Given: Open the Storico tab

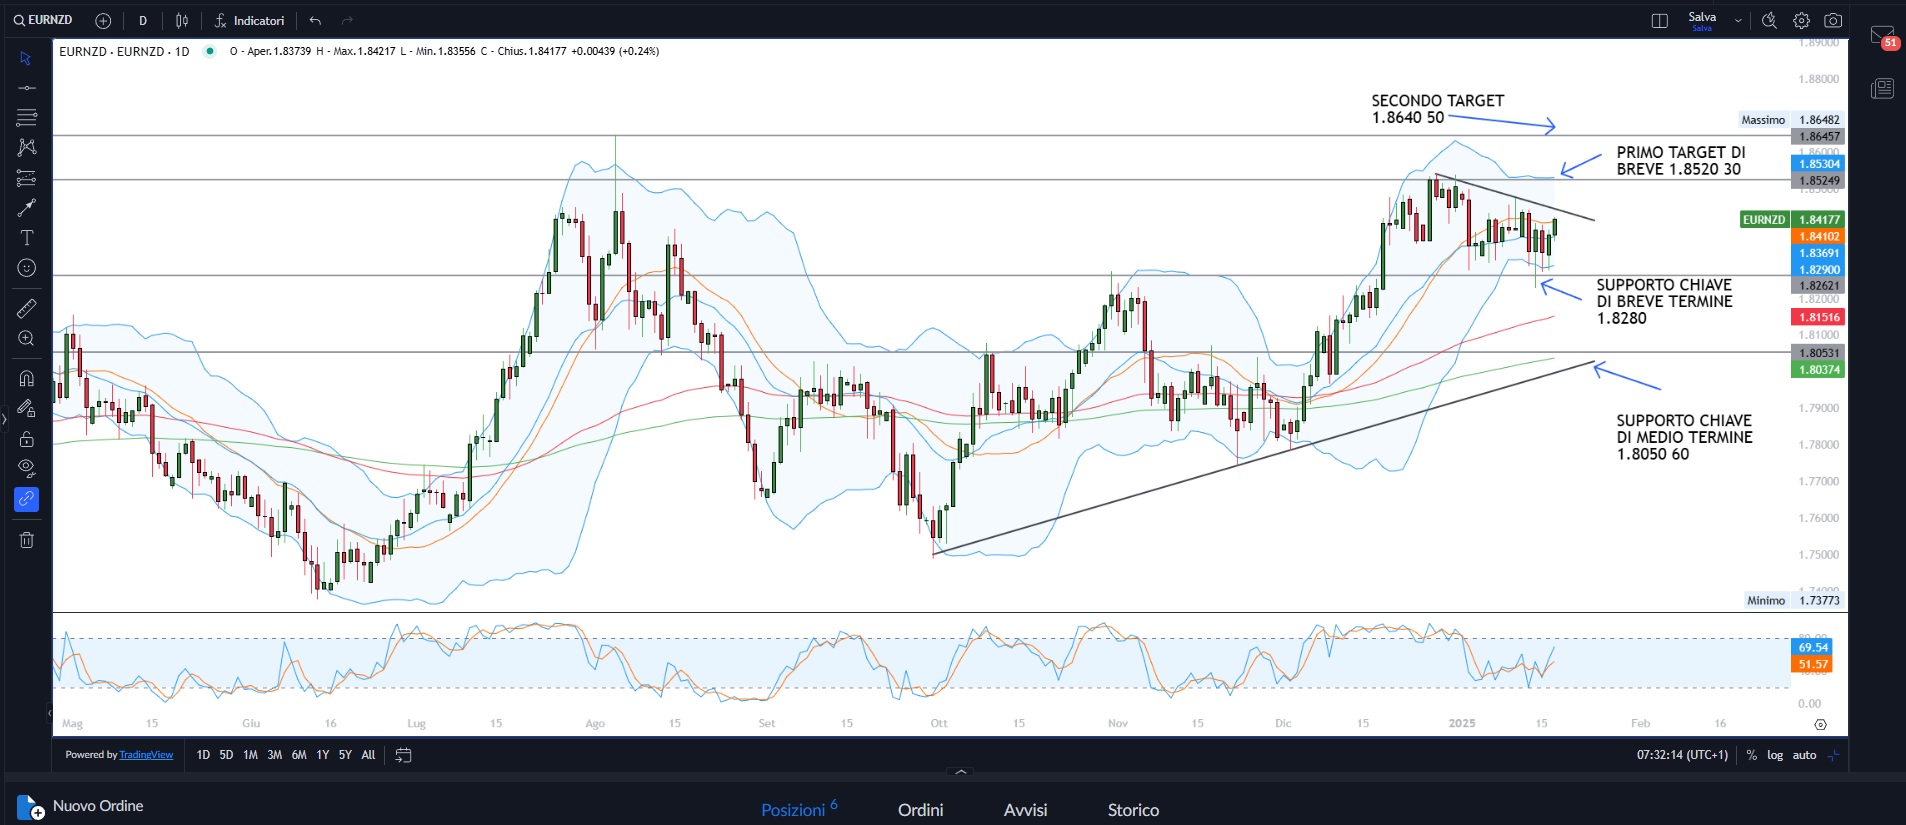Looking at the screenshot, I should [x=1133, y=810].
